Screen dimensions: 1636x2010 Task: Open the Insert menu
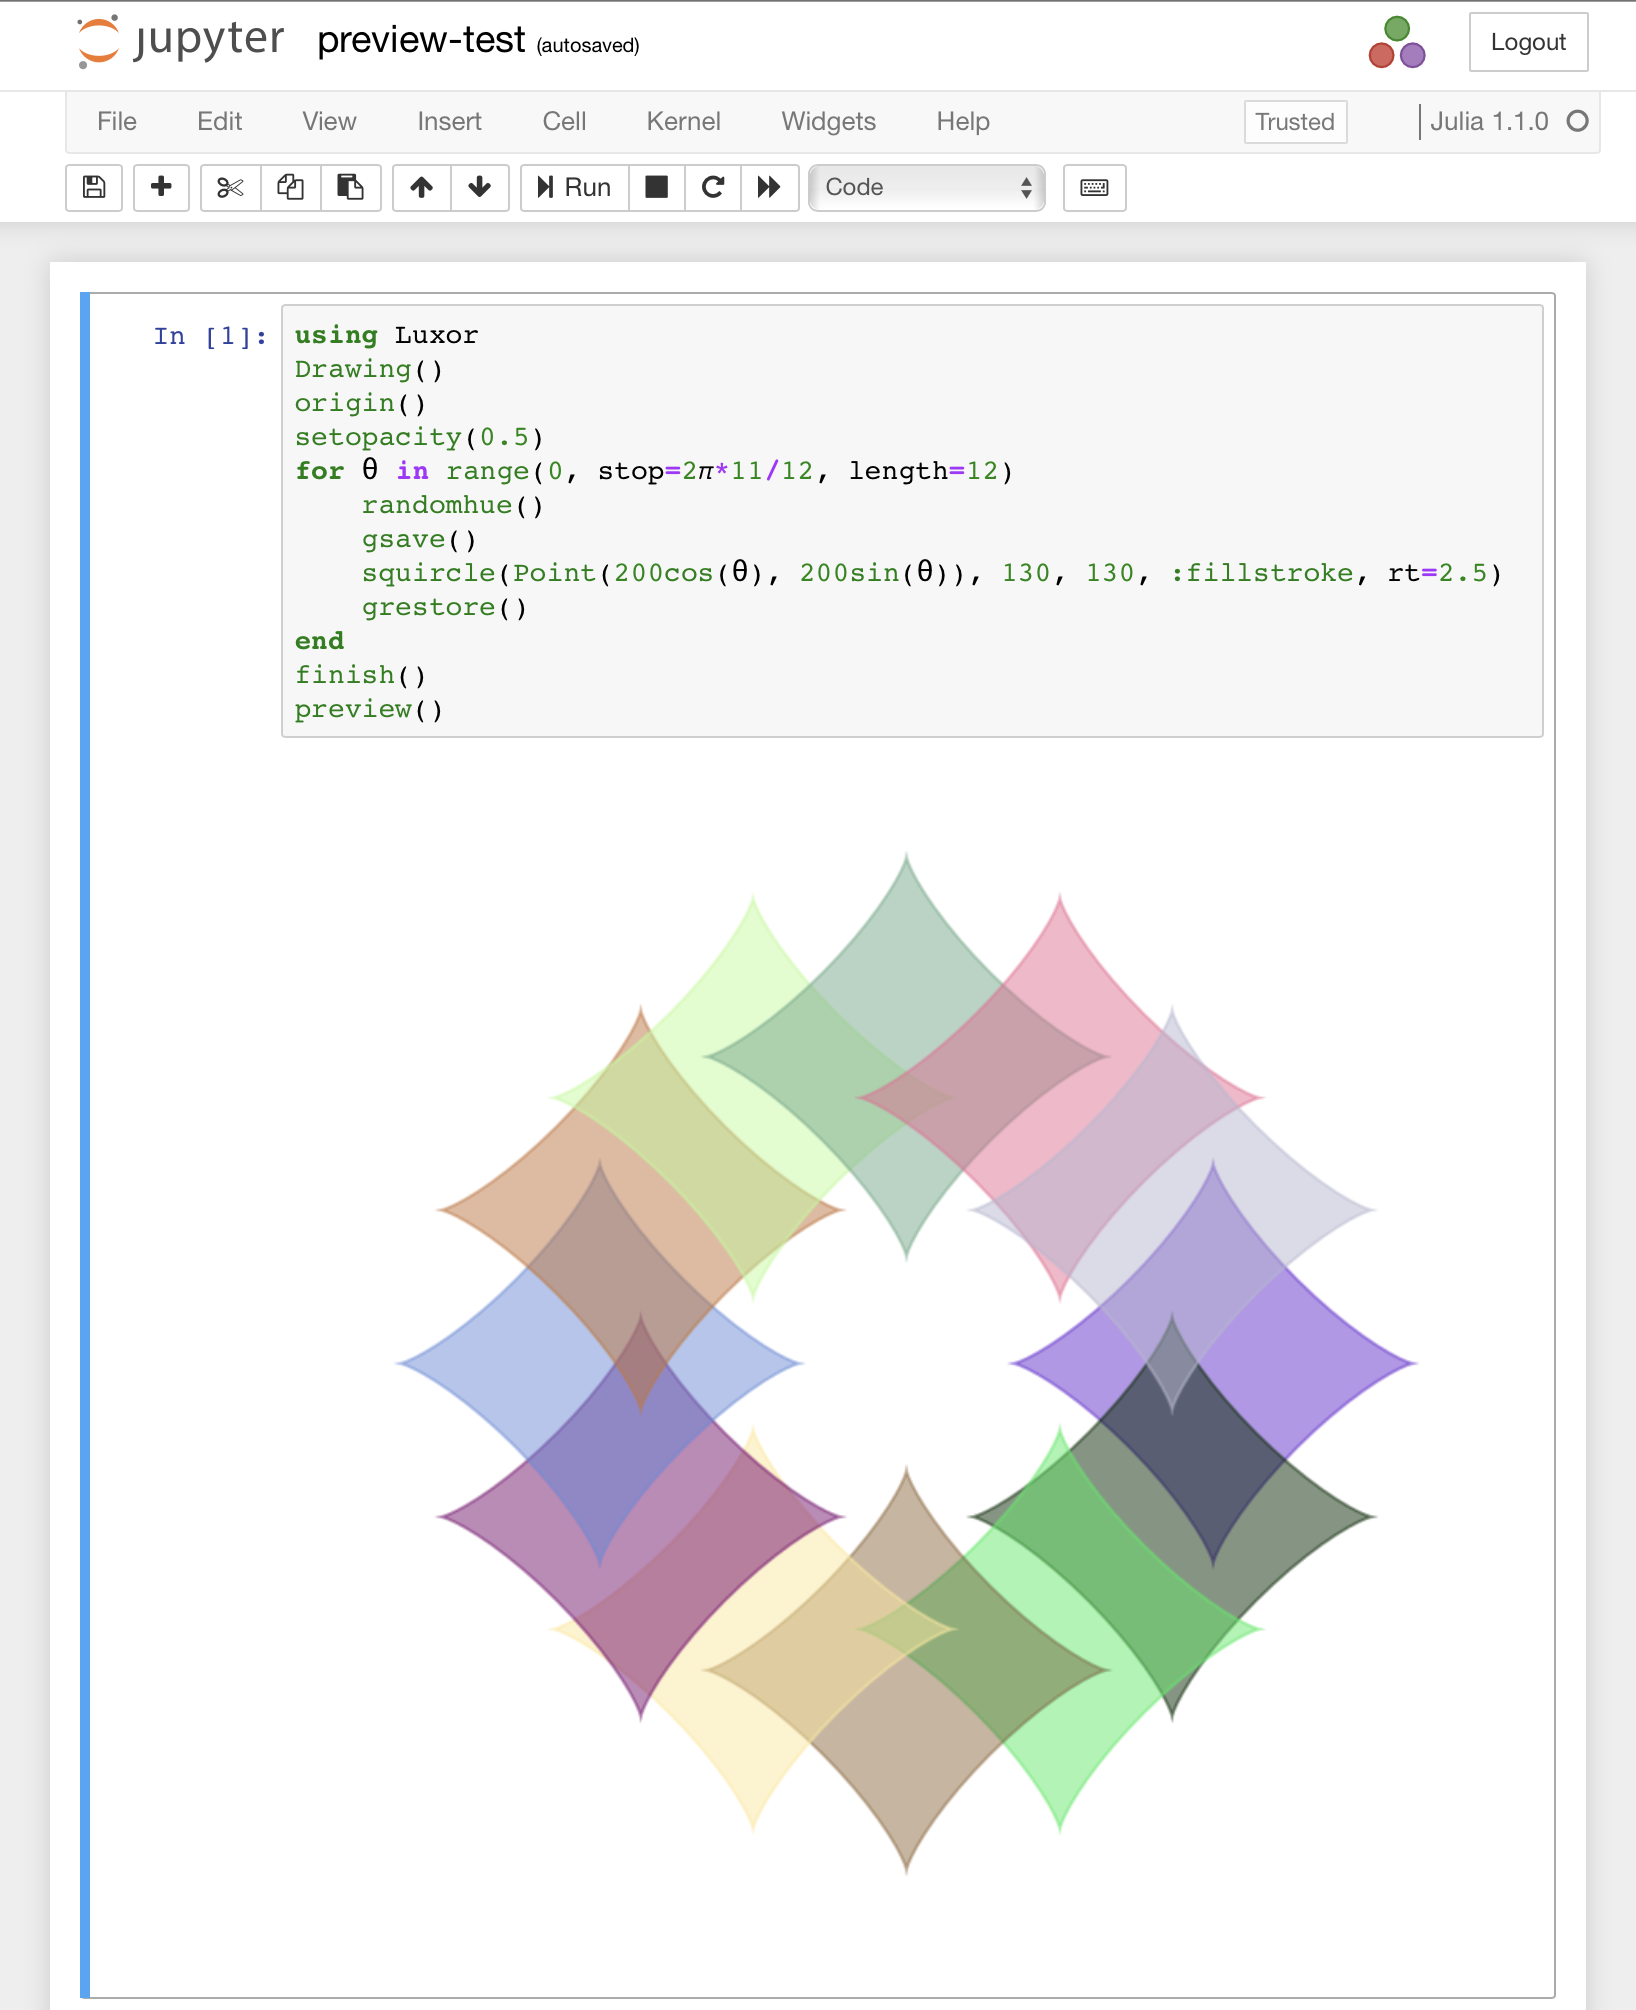[449, 121]
